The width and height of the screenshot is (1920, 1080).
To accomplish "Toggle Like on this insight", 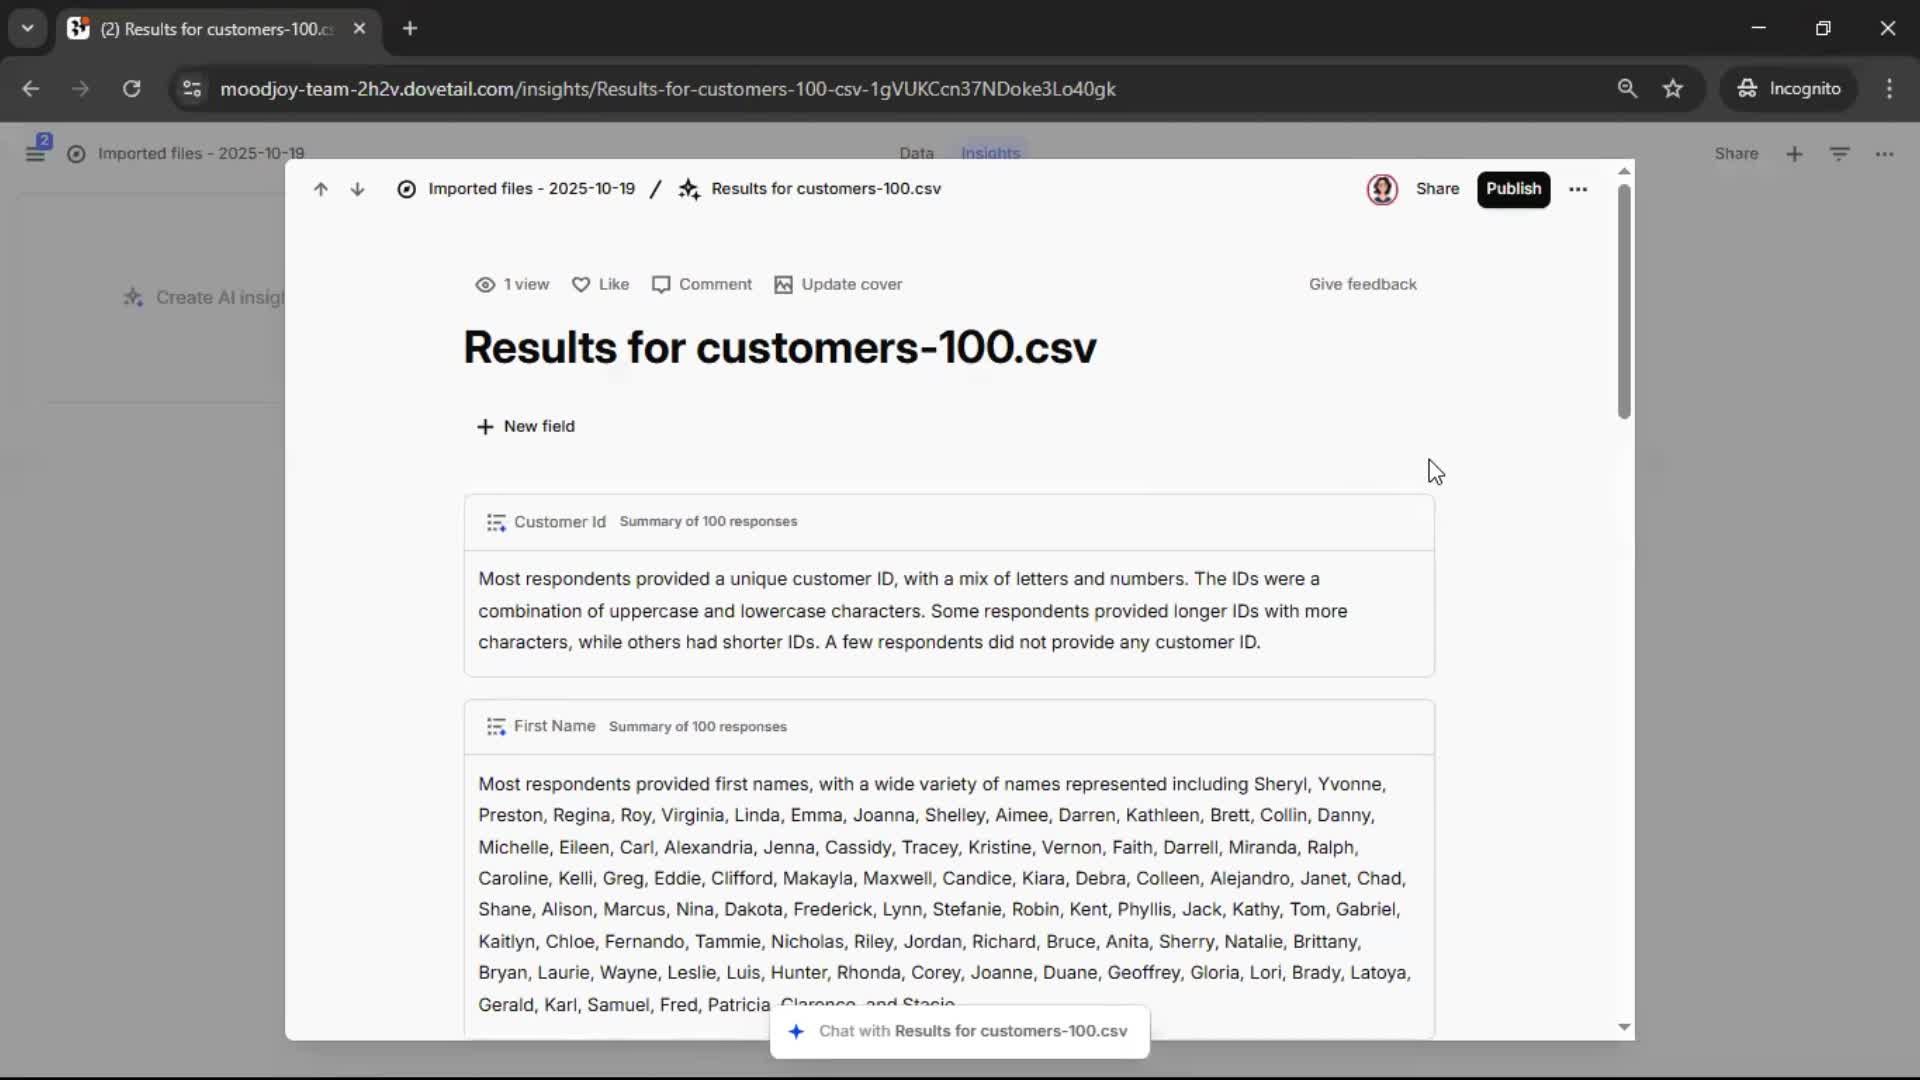I will [600, 285].
